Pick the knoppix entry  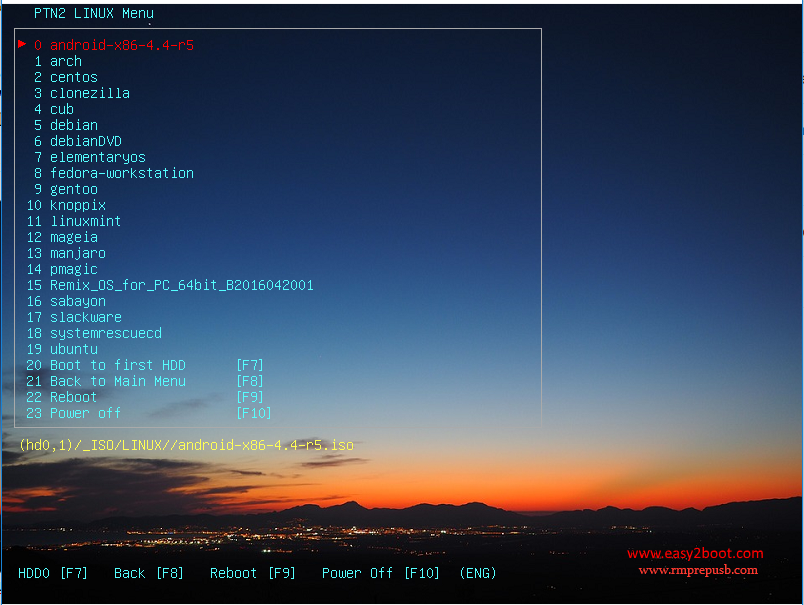click(66, 205)
